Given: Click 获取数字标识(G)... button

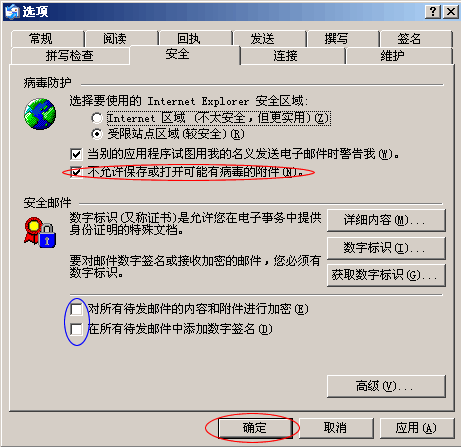Looking at the screenshot, I should point(386,275).
